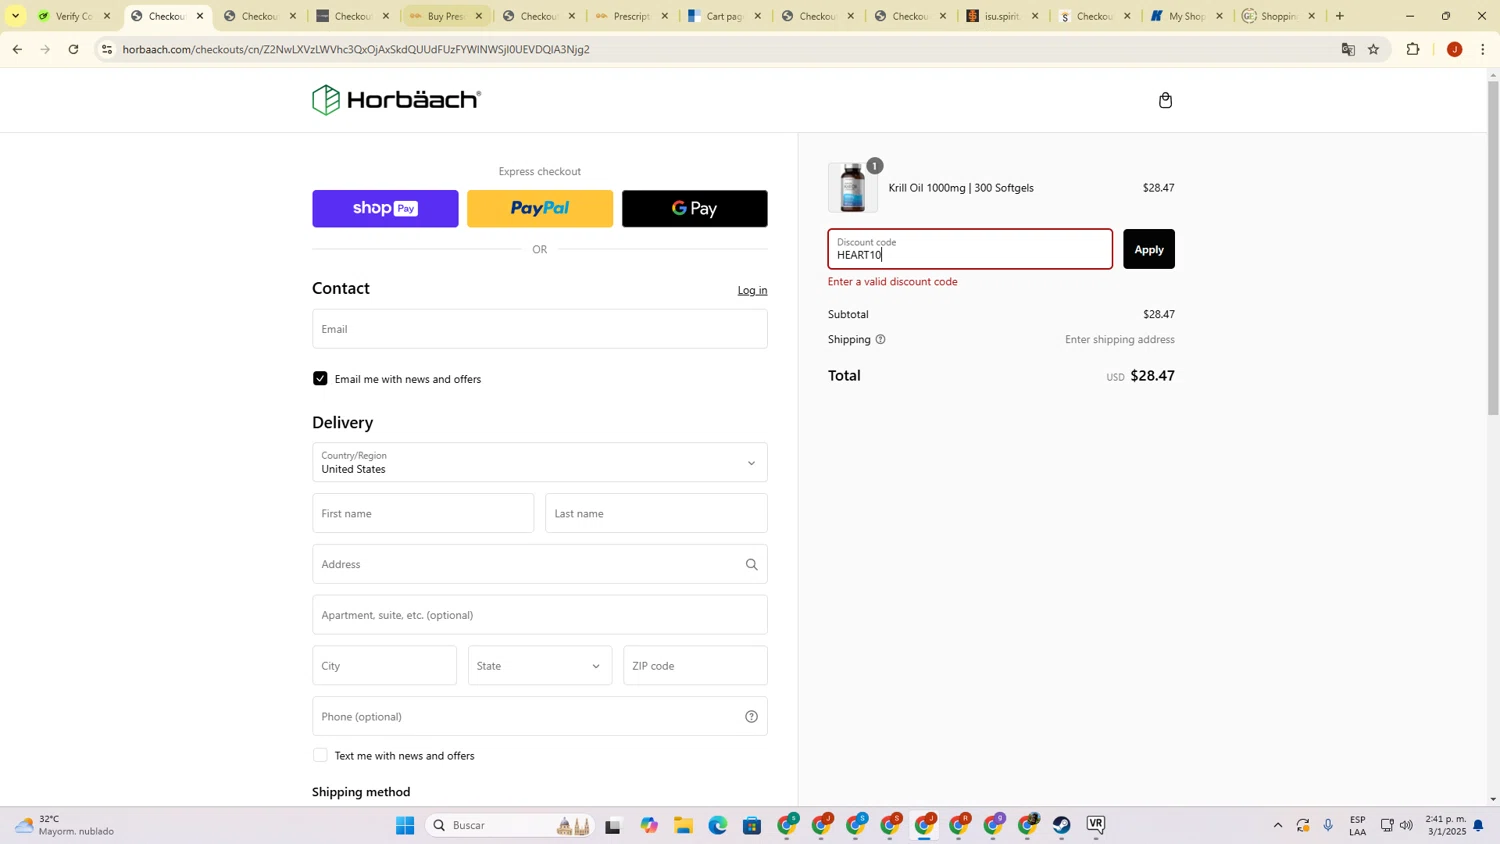Open the Country/Region dropdown
The image size is (1500, 844).
pos(540,463)
